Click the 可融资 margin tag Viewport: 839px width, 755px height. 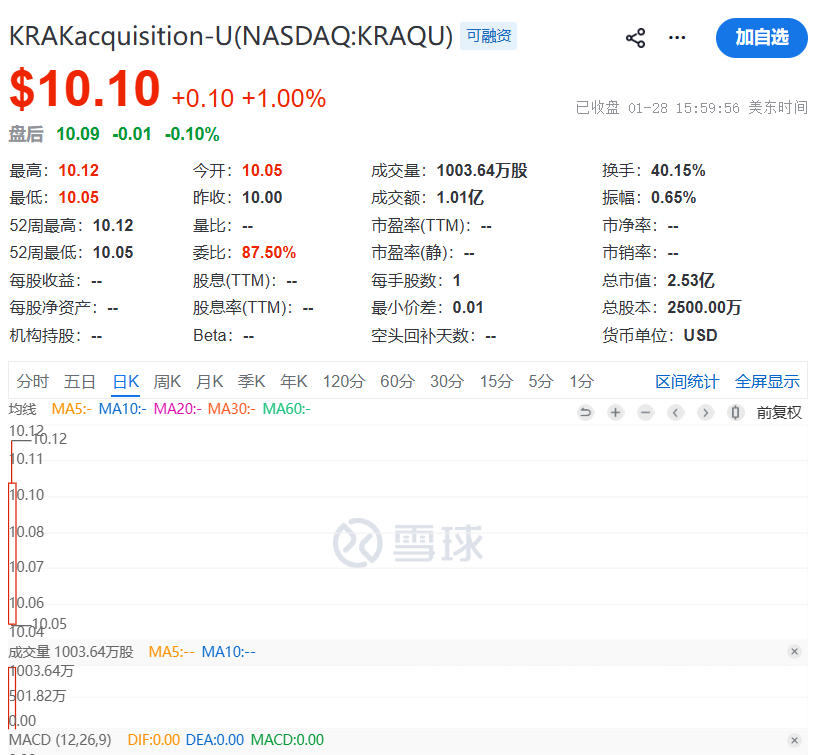coord(488,37)
